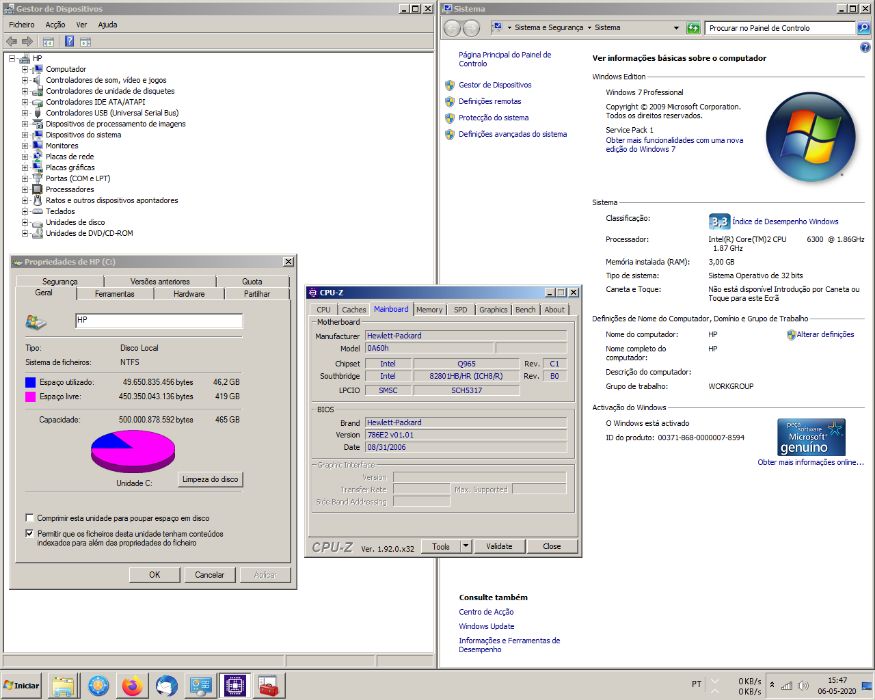Image resolution: width=875 pixels, height=700 pixels.
Task: Click the Índice de Desempenho Windows link
Action: [785, 222]
